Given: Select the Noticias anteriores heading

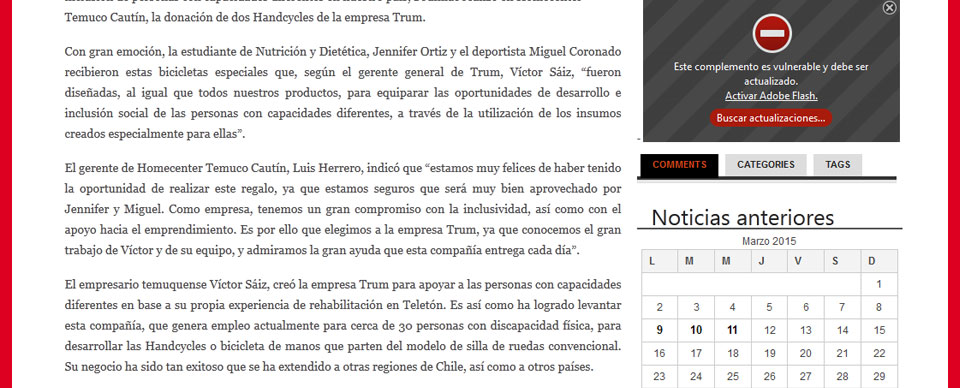Looking at the screenshot, I should click(742, 217).
